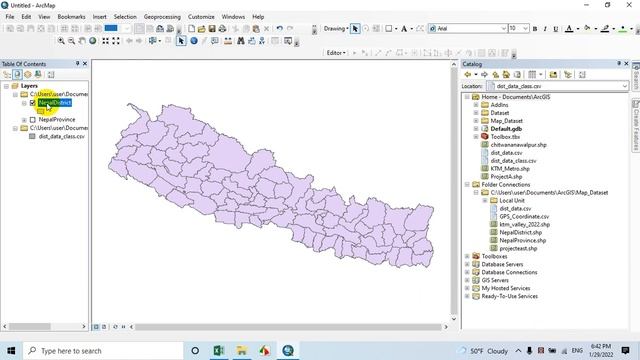Click Connect To Folder in Catalog

(553, 75)
